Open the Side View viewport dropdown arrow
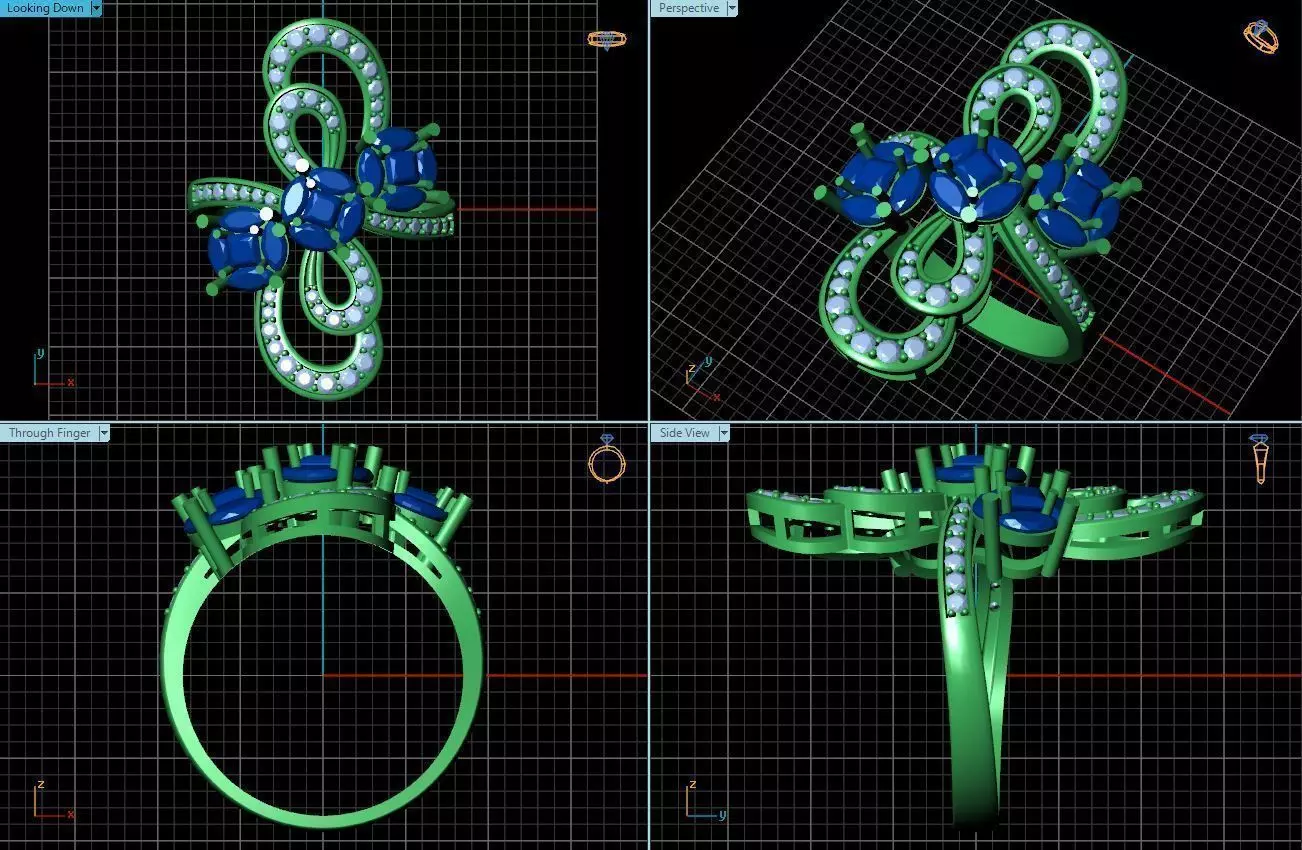The height and width of the screenshot is (850, 1302). pyautogui.click(x=724, y=433)
